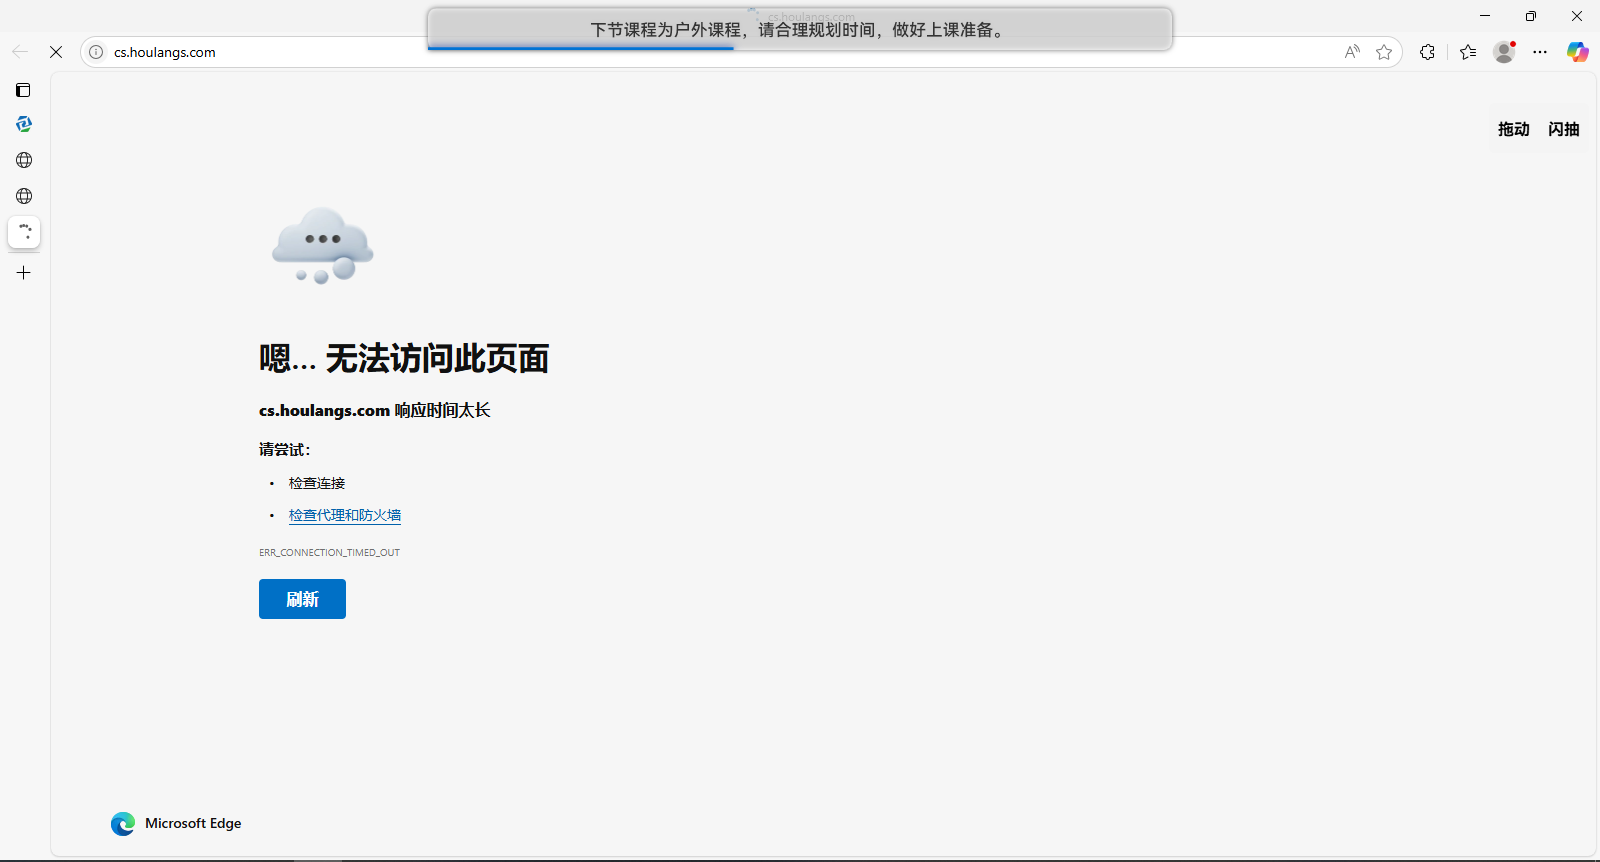
Task: Click the 闪抽 button
Action: tap(1563, 129)
